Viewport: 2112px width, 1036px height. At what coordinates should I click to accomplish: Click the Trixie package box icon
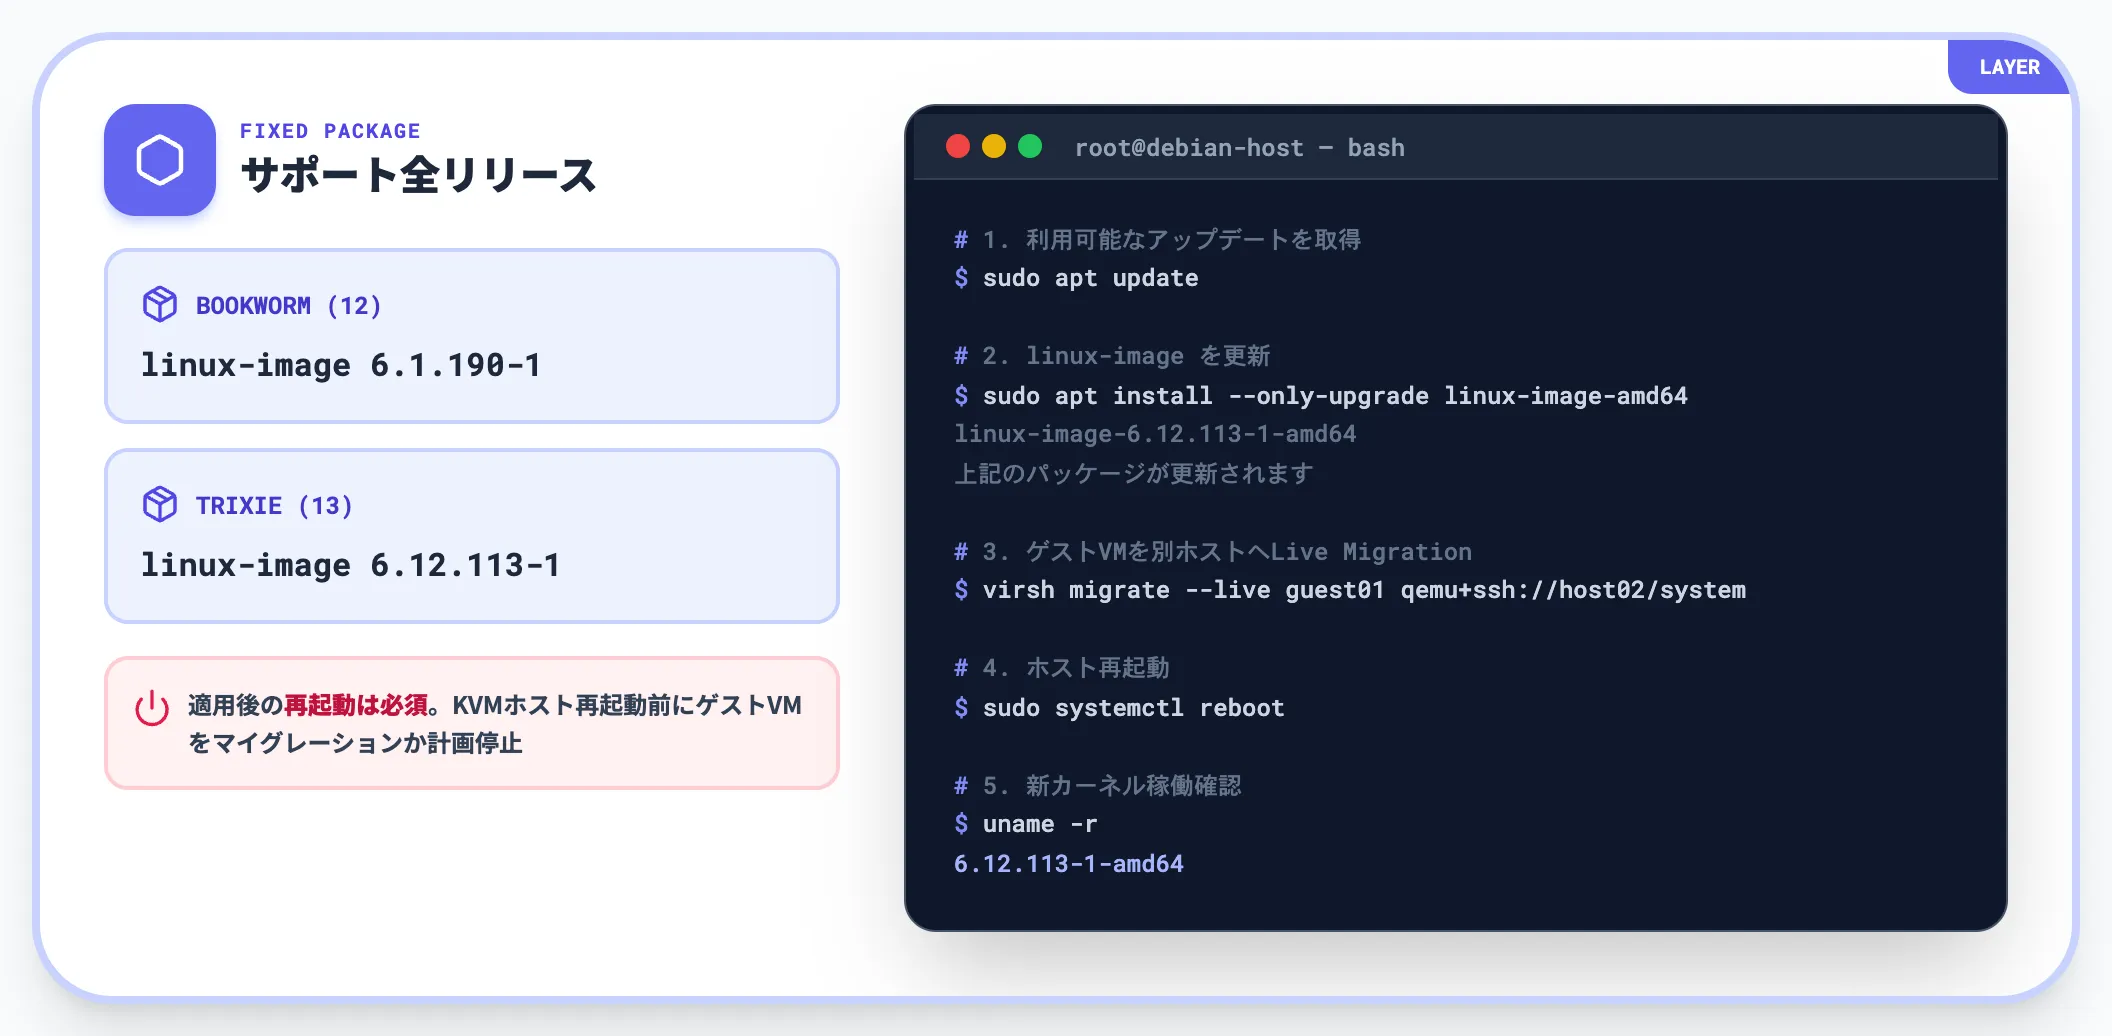160,504
